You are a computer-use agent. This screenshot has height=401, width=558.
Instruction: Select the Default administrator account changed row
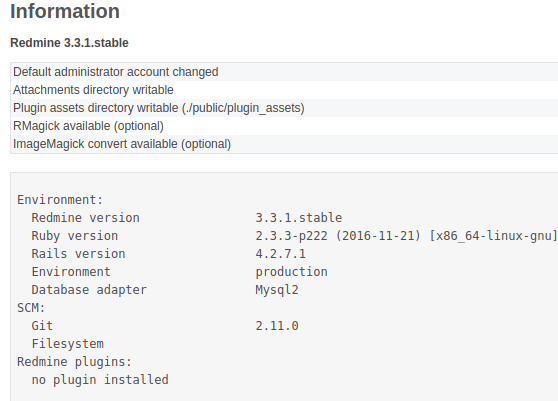pos(284,72)
